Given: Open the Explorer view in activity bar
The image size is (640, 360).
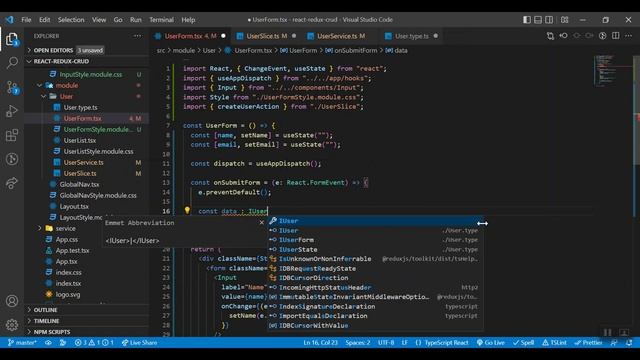Looking at the screenshot, I should click(x=12, y=39).
